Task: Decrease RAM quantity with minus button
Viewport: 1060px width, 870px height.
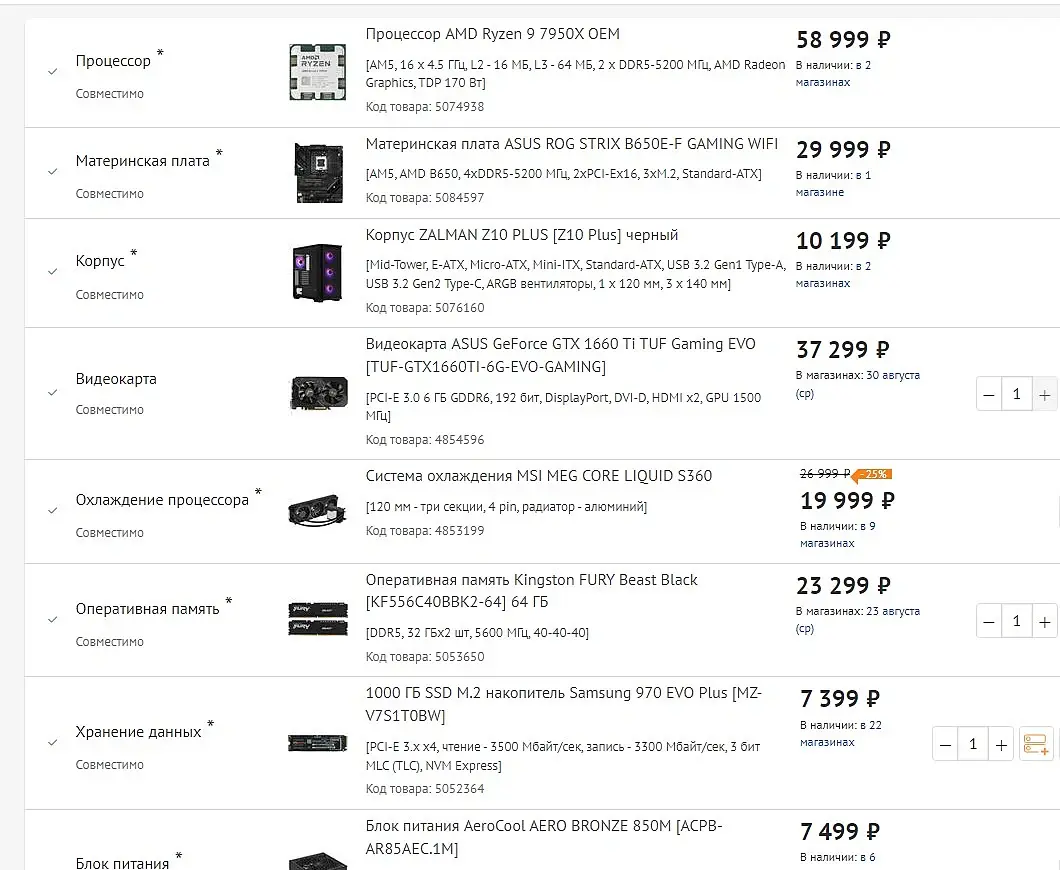Action: pyautogui.click(x=989, y=621)
